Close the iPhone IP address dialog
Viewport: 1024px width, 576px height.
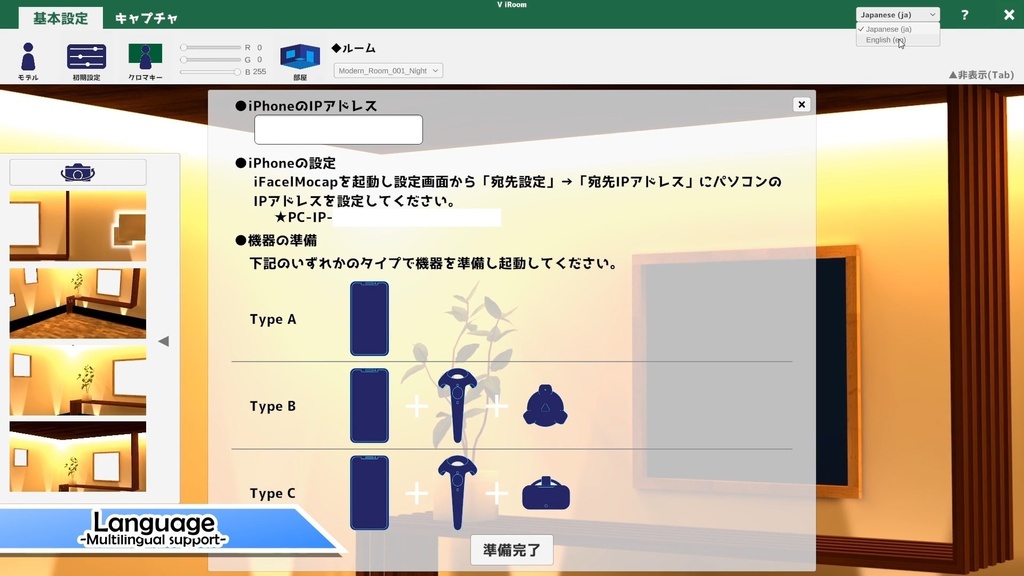pyautogui.click(x=800, y=104)
